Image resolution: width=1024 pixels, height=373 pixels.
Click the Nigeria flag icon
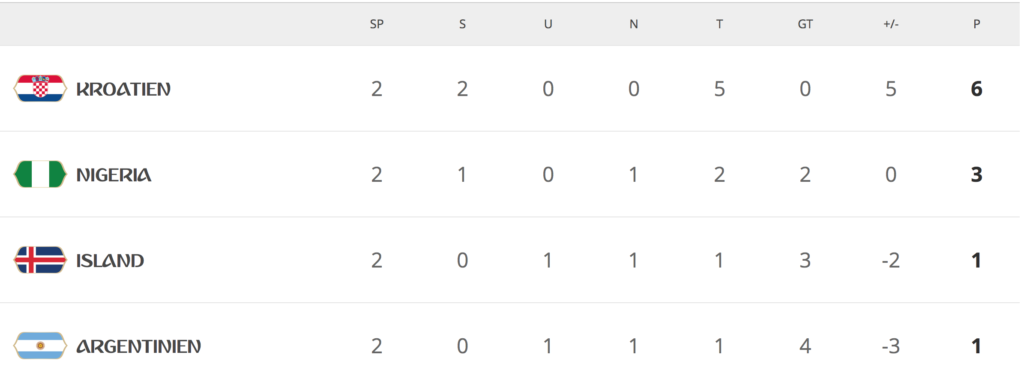pyautogui.click(x=40, y=174)
